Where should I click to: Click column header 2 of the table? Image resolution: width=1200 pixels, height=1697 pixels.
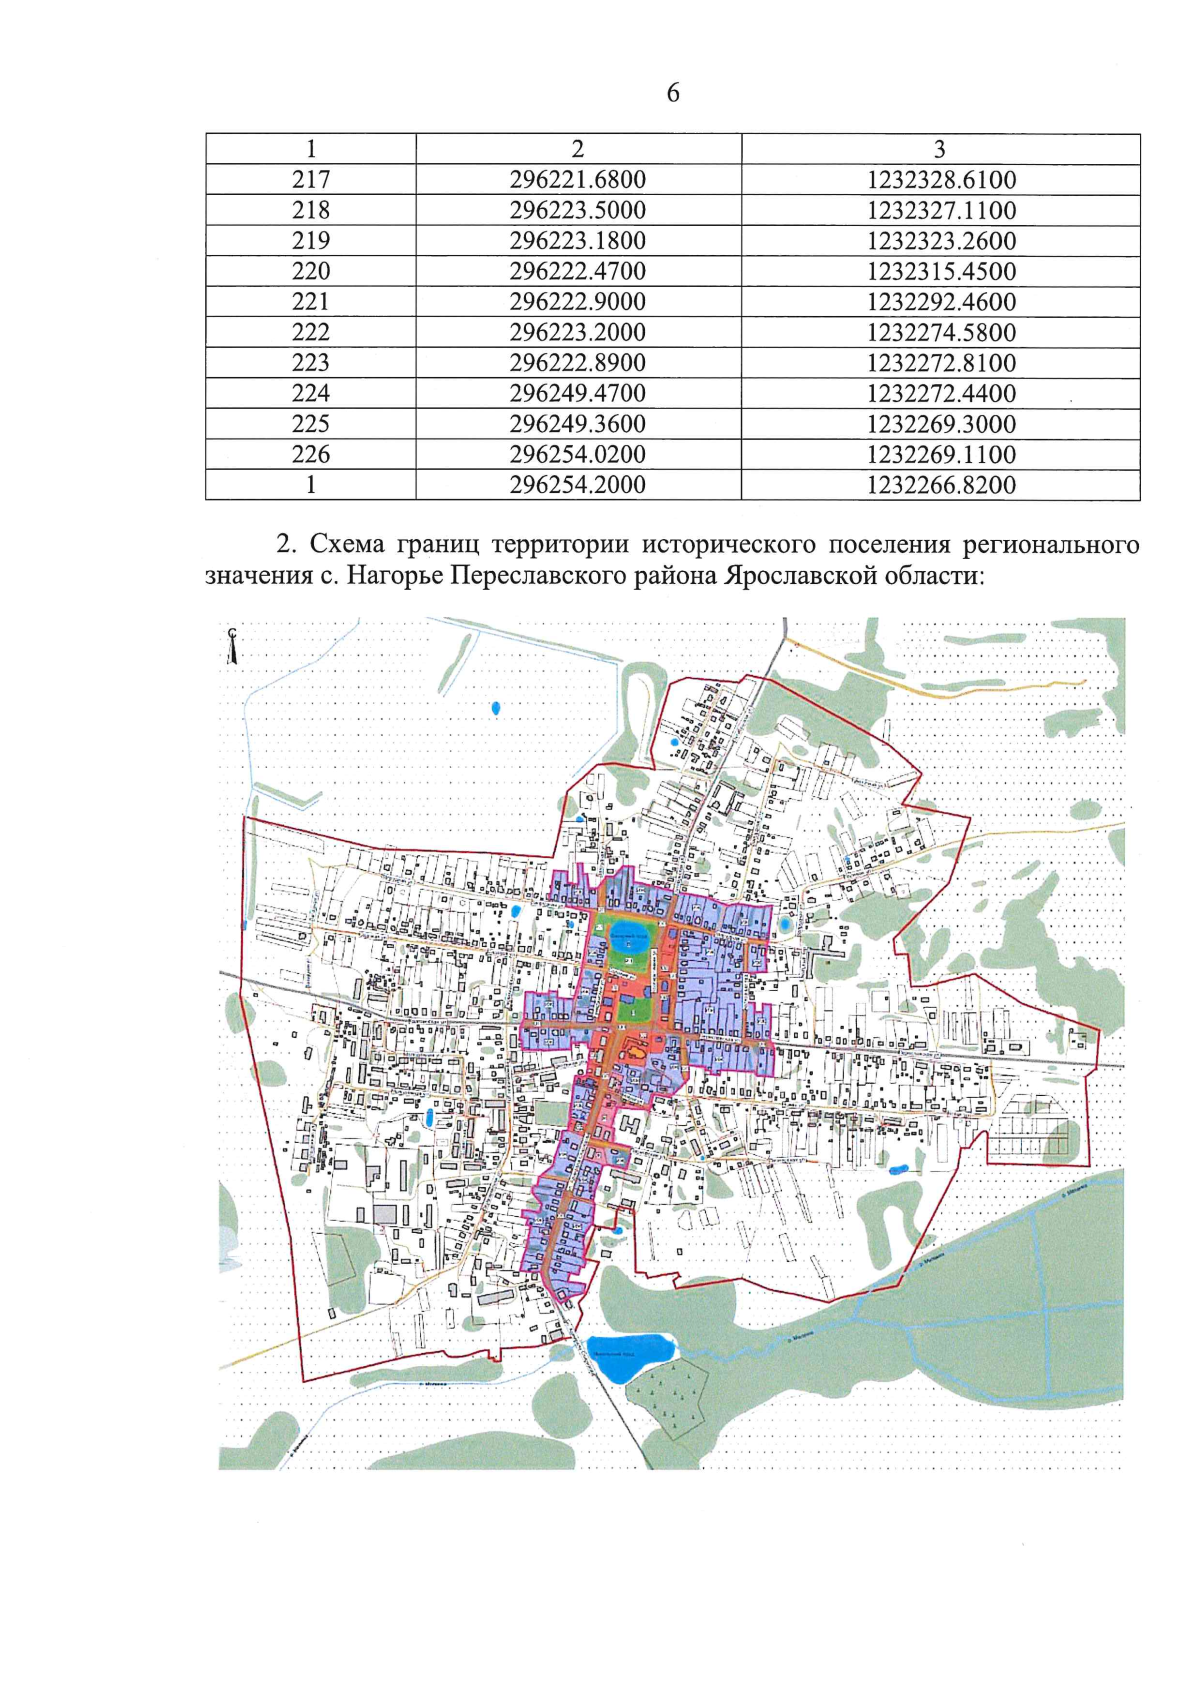(578, 149)
